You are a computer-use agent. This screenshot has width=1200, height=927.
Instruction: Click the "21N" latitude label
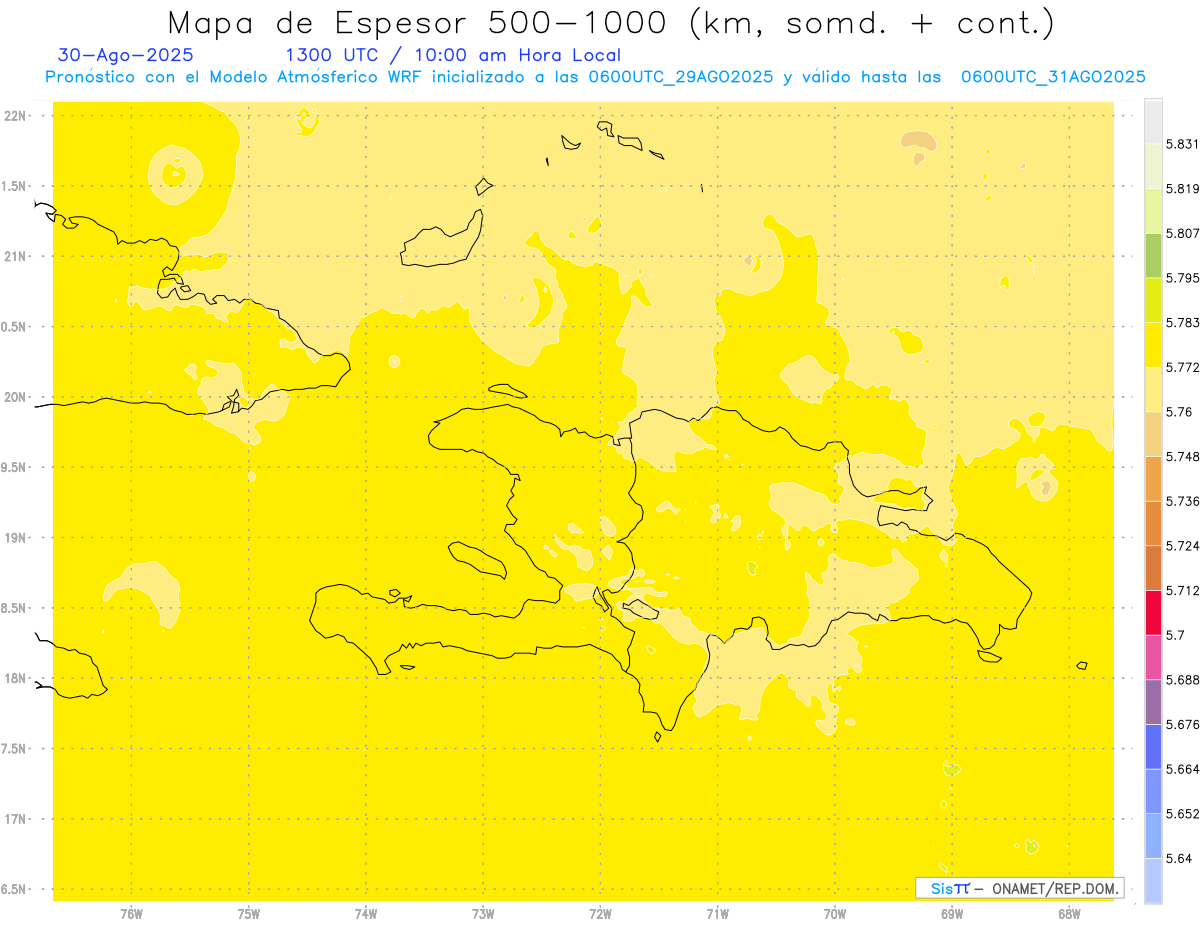(15, 256)
